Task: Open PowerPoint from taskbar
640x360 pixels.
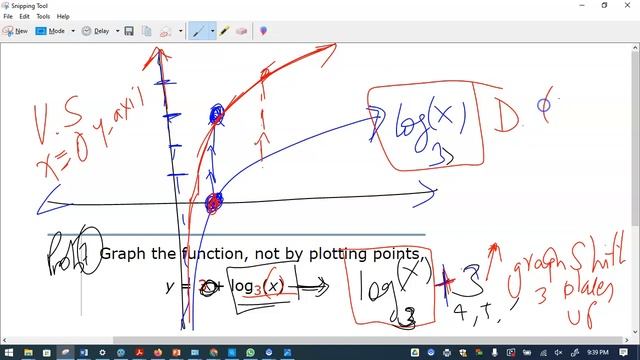Action: point(176,352)
